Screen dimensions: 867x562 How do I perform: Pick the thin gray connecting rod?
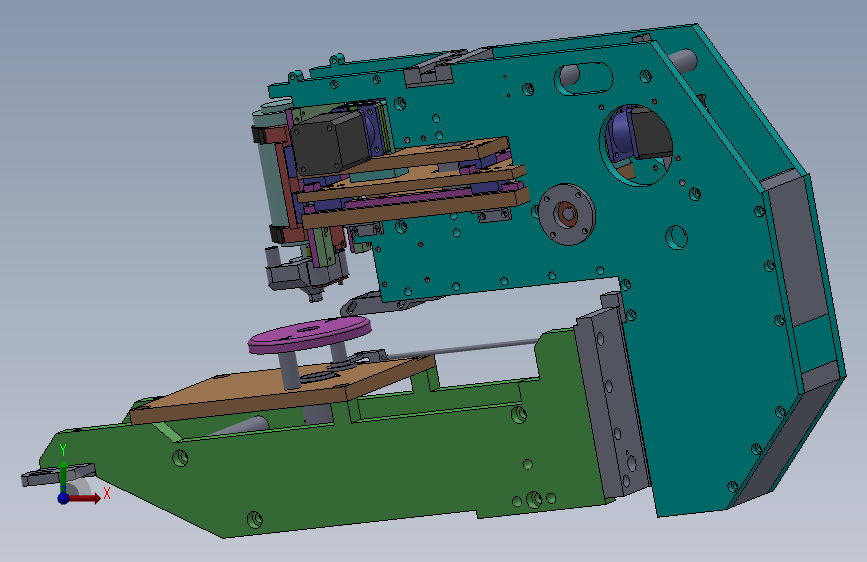tap(462, 348)
